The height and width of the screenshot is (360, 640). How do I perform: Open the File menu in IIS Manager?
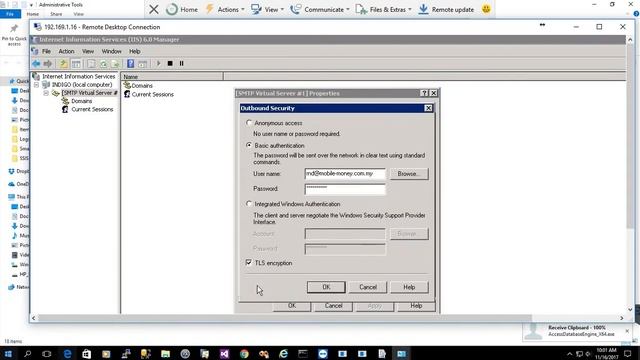(46, 51)
